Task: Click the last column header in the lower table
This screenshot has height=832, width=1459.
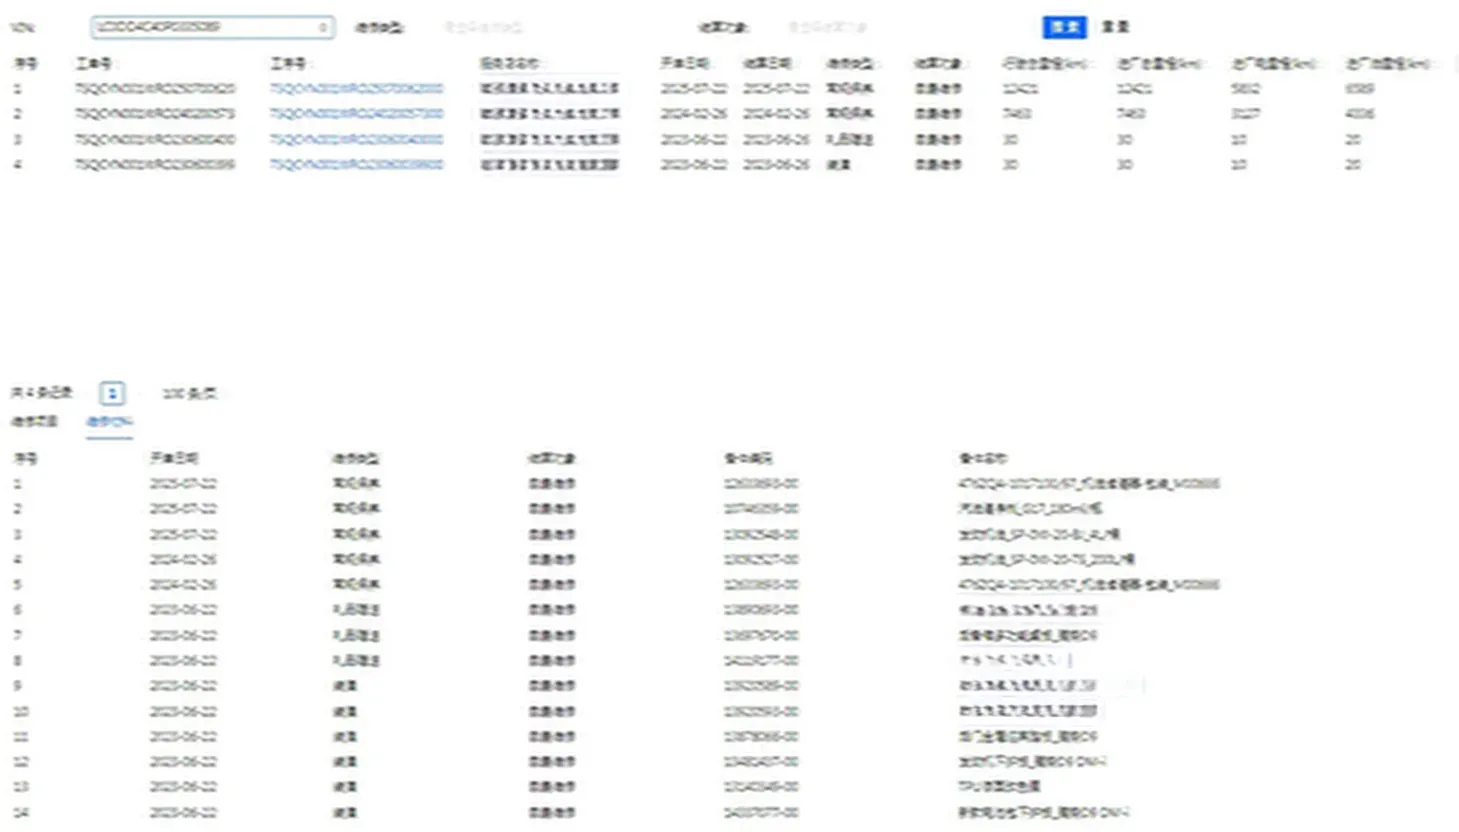Action: (983, 458)
